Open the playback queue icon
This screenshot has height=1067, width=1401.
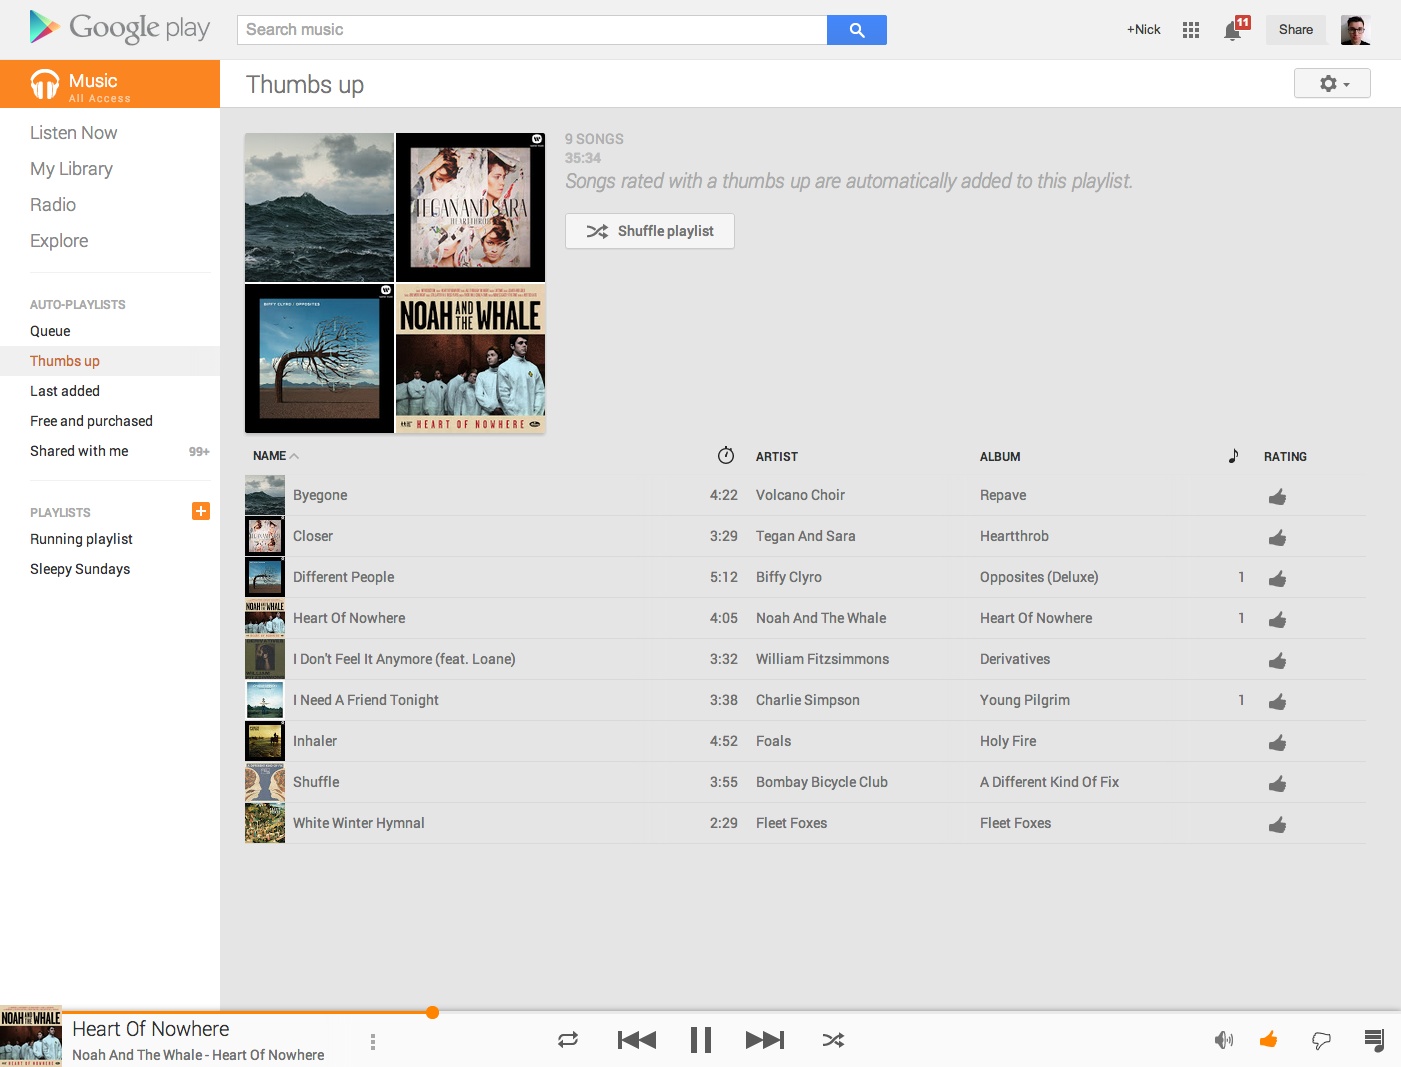[x=1374, y=1041]
